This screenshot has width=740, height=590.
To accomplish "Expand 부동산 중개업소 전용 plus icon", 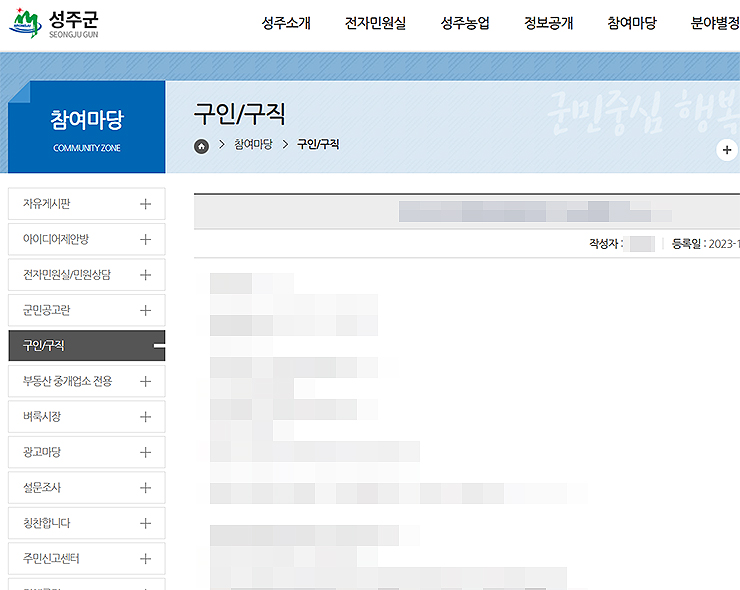I will pos(145,381).
